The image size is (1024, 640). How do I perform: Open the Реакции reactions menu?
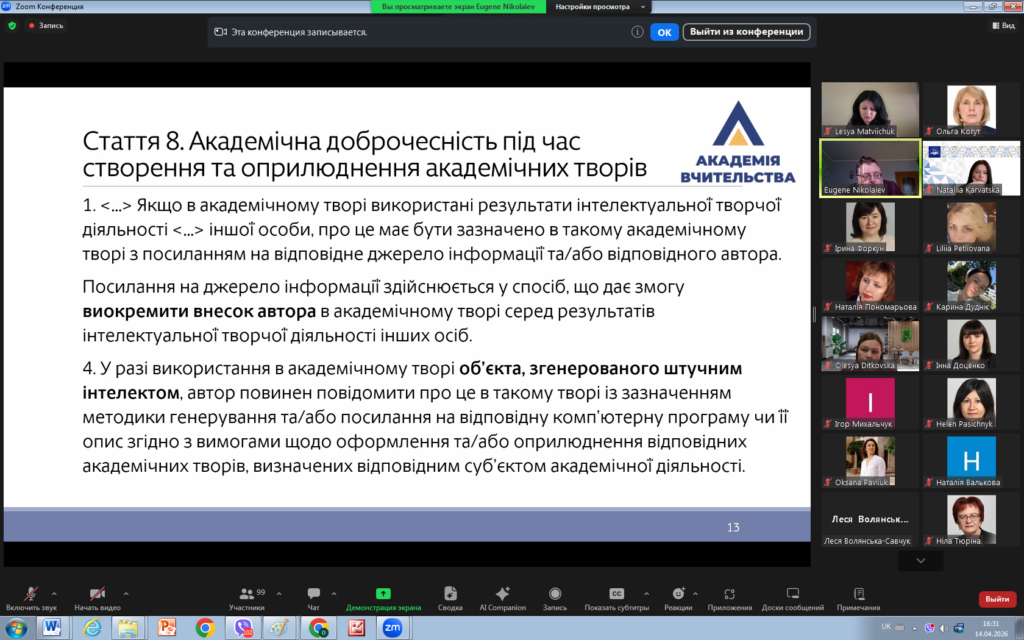point(678,594)
